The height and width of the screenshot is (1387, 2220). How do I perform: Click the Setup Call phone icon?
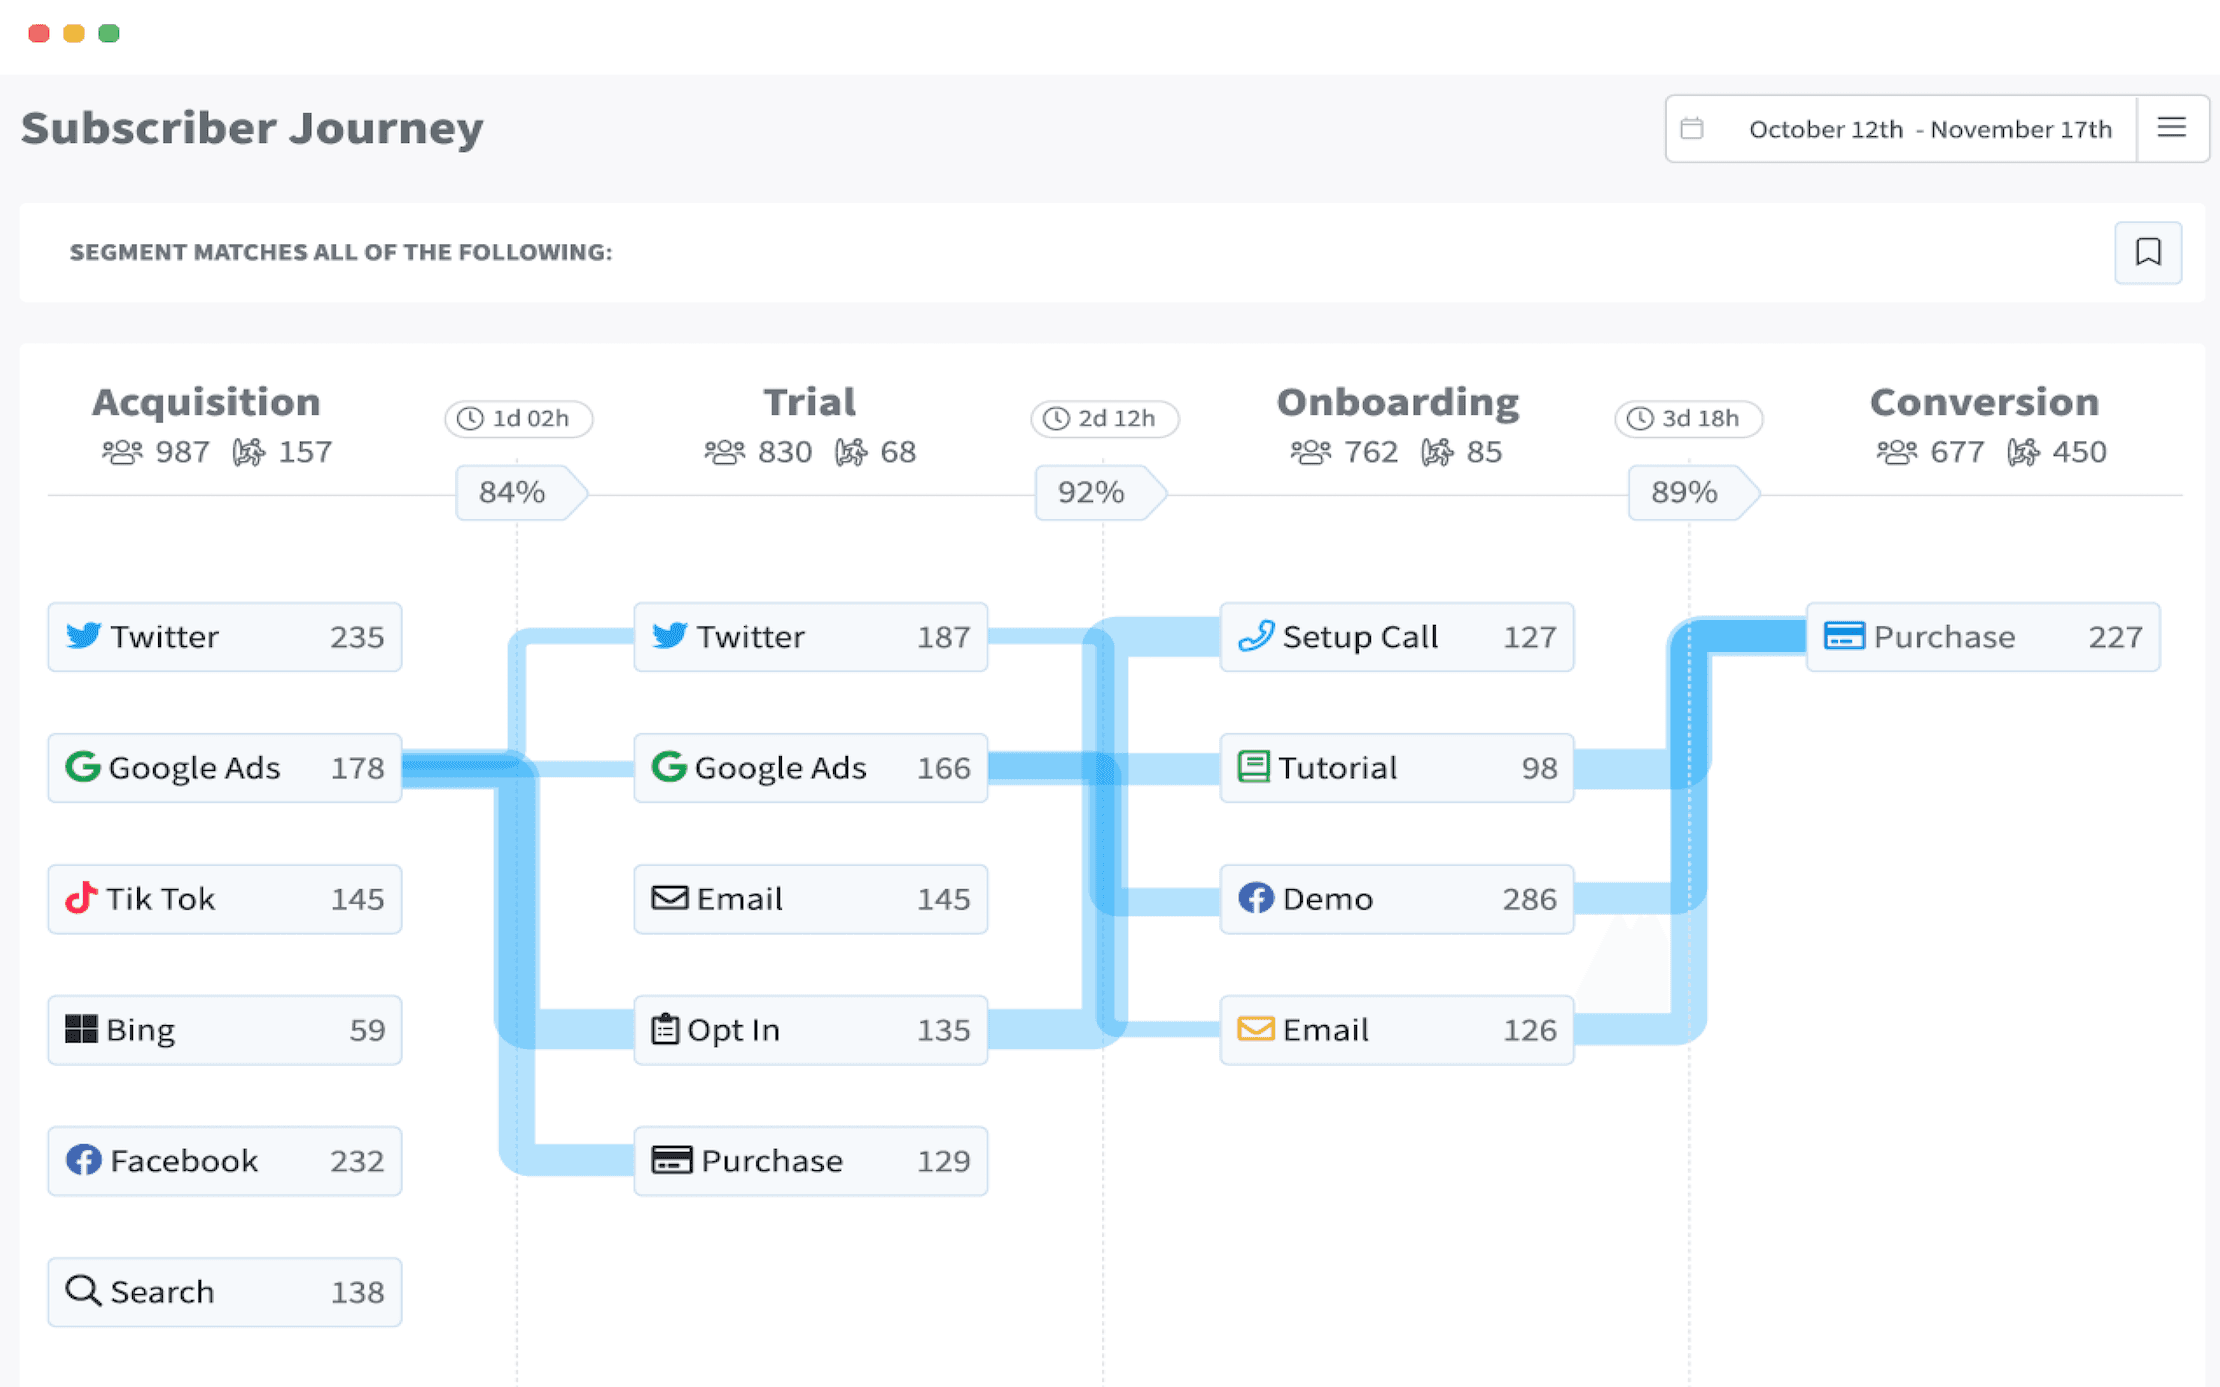(1255, 636)
